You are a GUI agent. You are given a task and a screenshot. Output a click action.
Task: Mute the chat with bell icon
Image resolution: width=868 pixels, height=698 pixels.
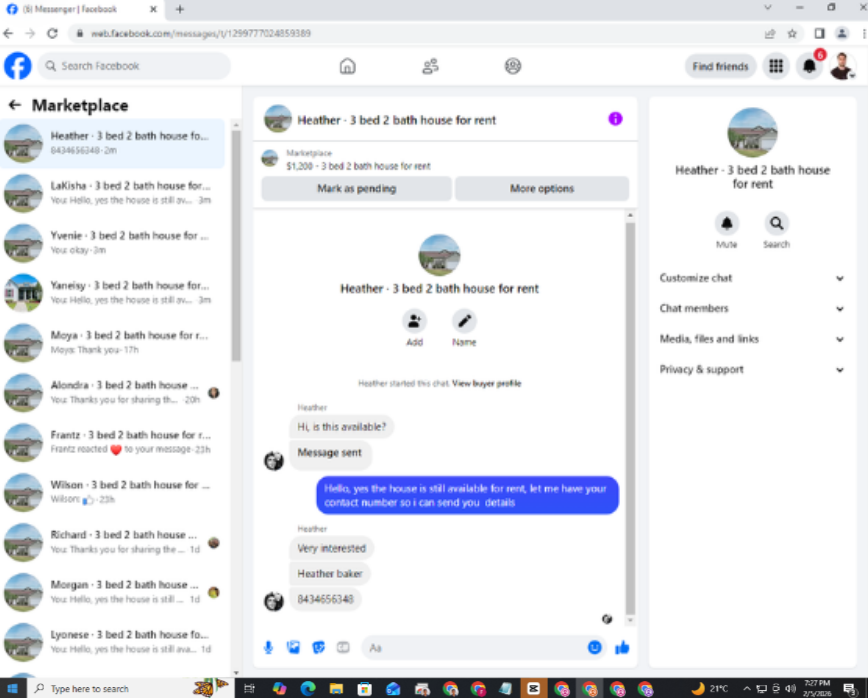(726, 223)
